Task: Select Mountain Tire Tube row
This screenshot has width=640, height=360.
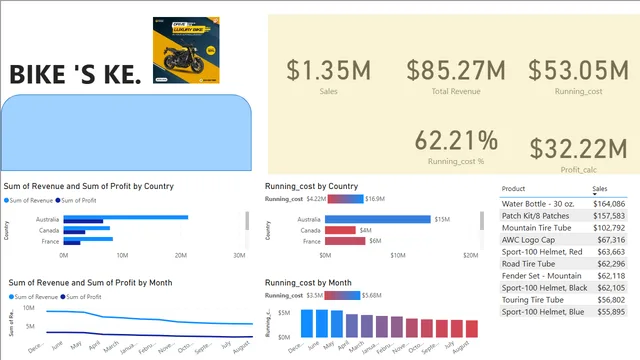Action: click(563, 228)
